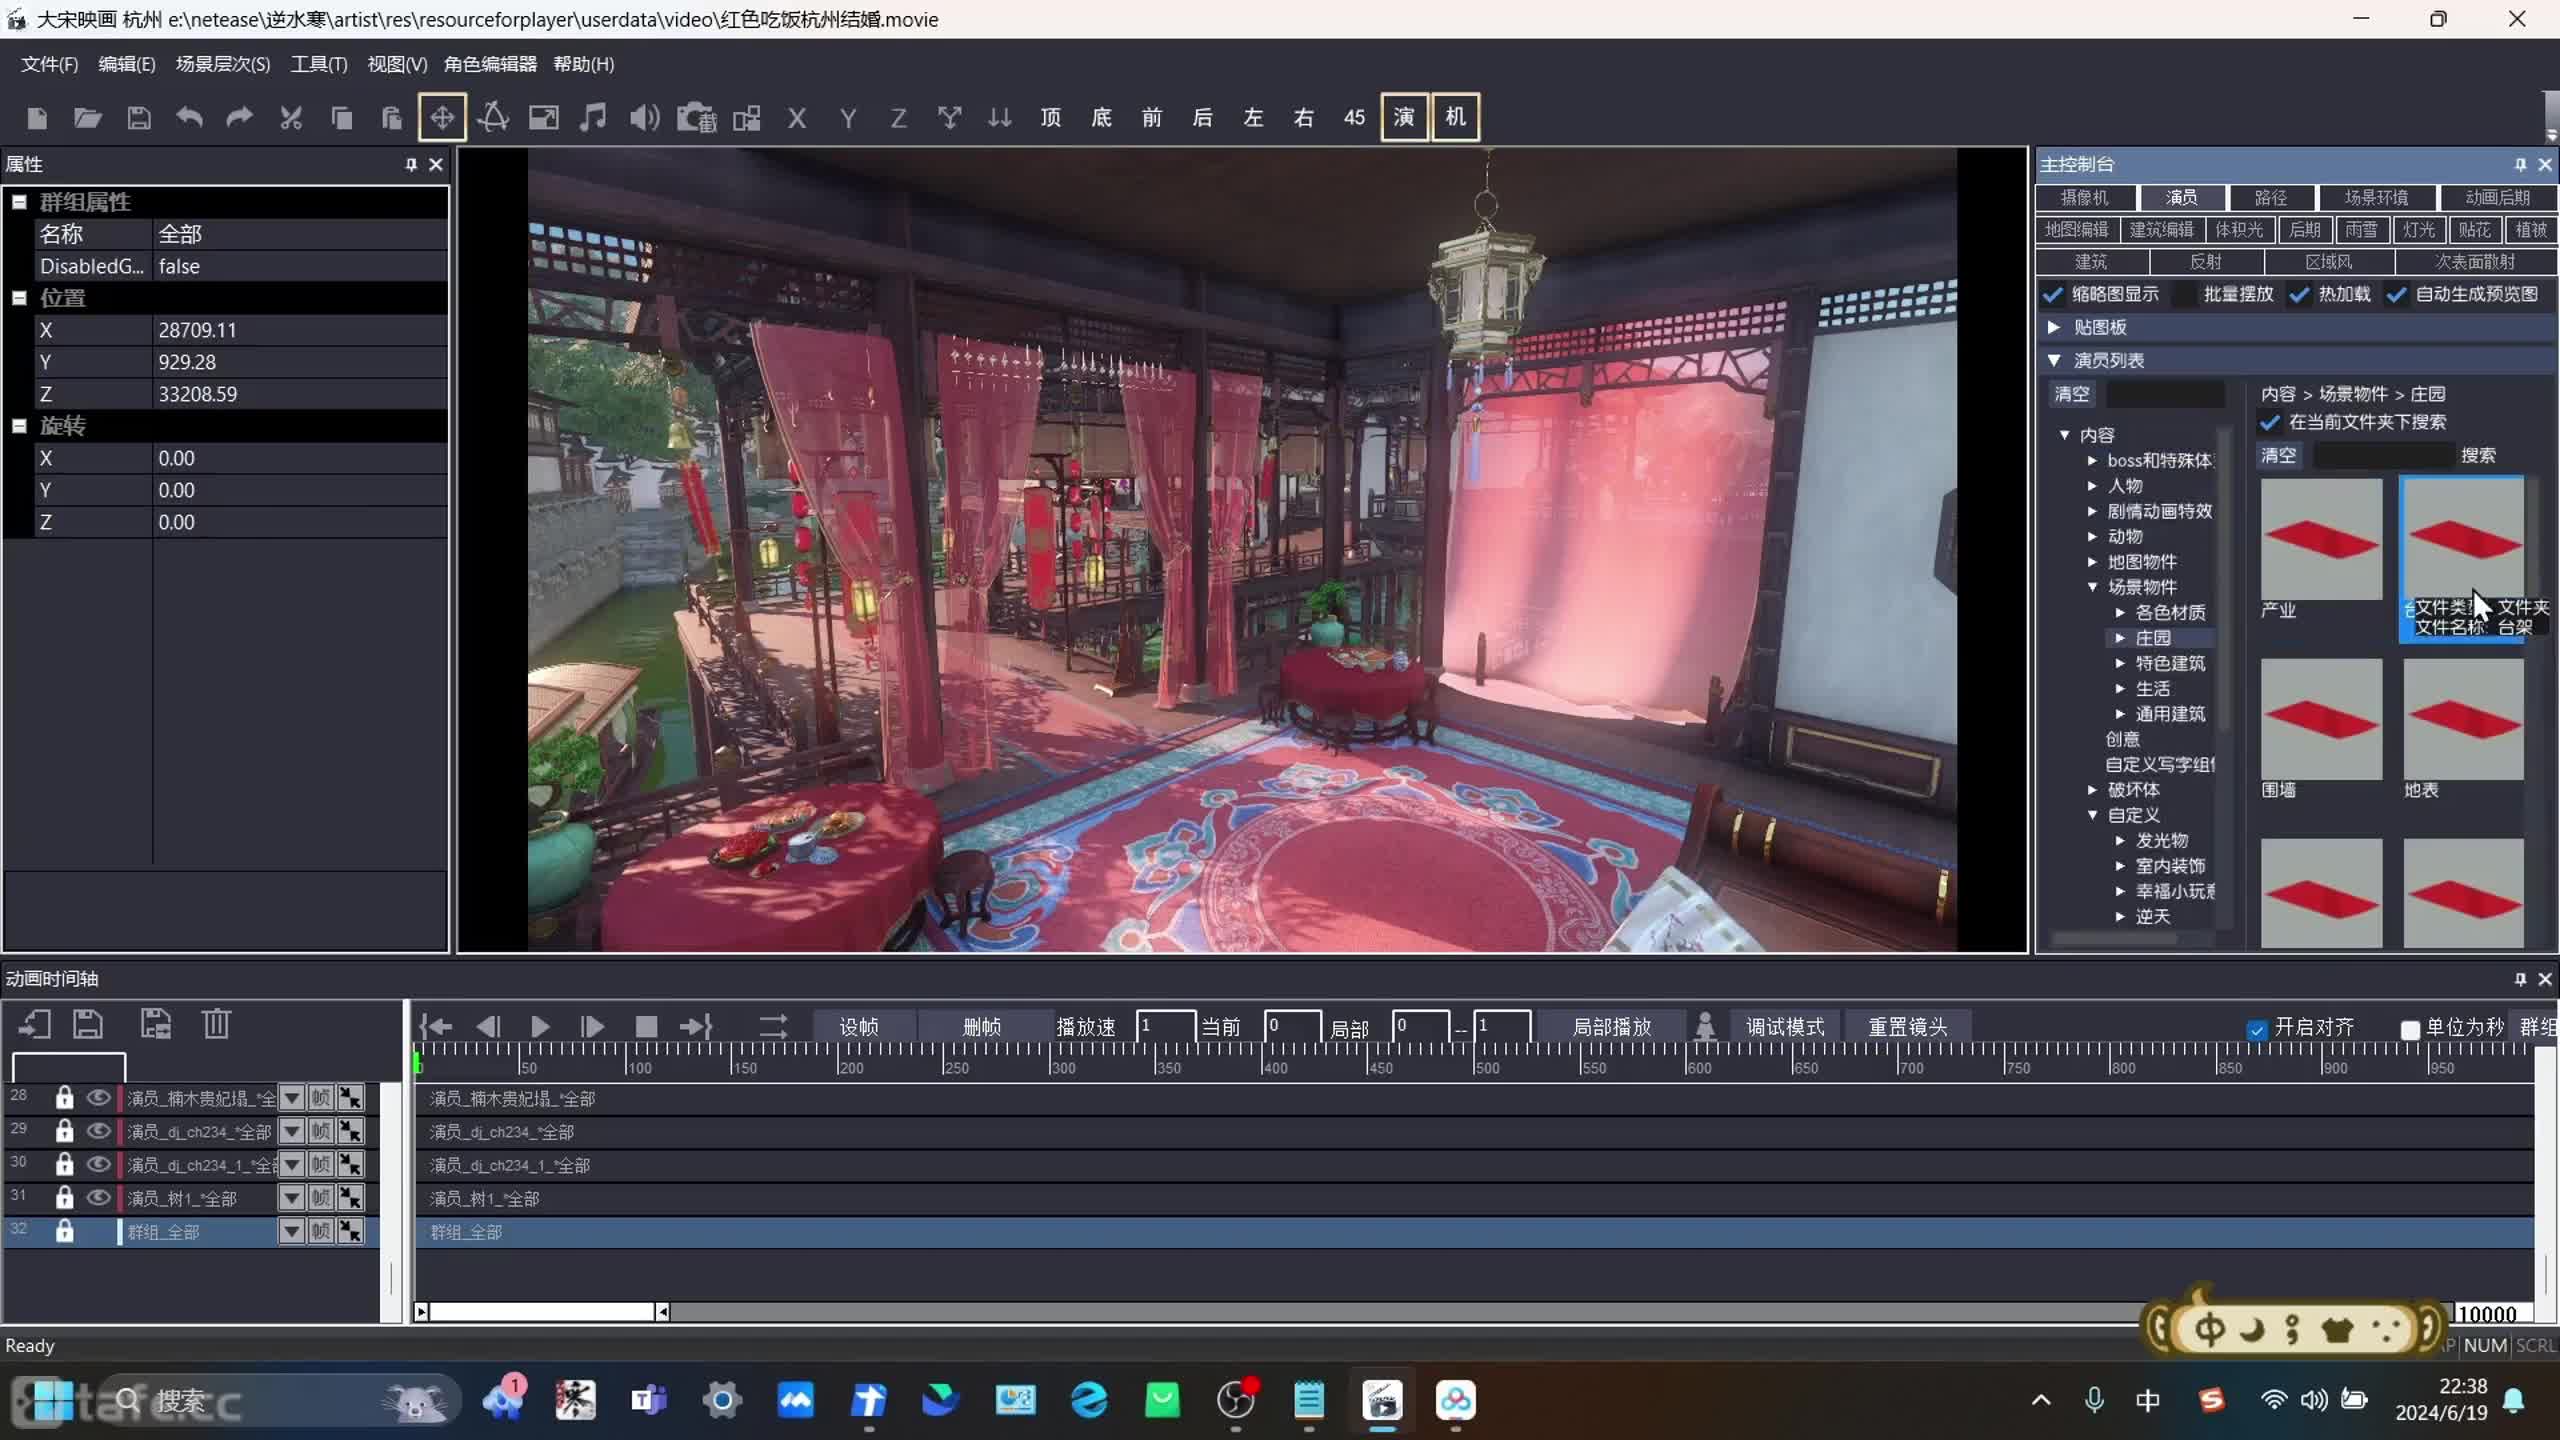Open Microsoft Edge from taskbar

(1088, 1400)
